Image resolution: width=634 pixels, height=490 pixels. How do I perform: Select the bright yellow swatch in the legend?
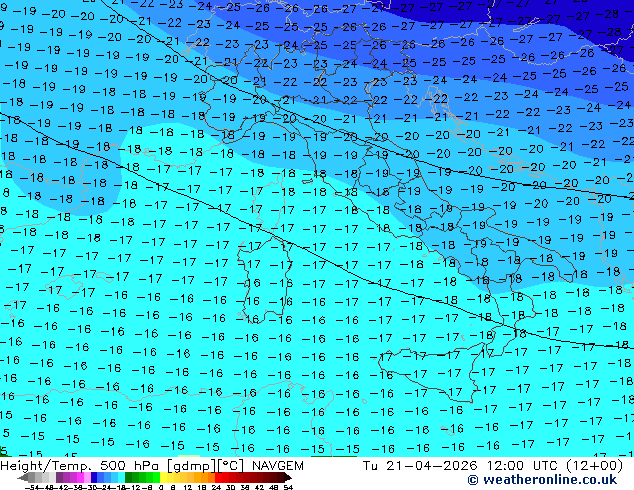pos(163,477)
